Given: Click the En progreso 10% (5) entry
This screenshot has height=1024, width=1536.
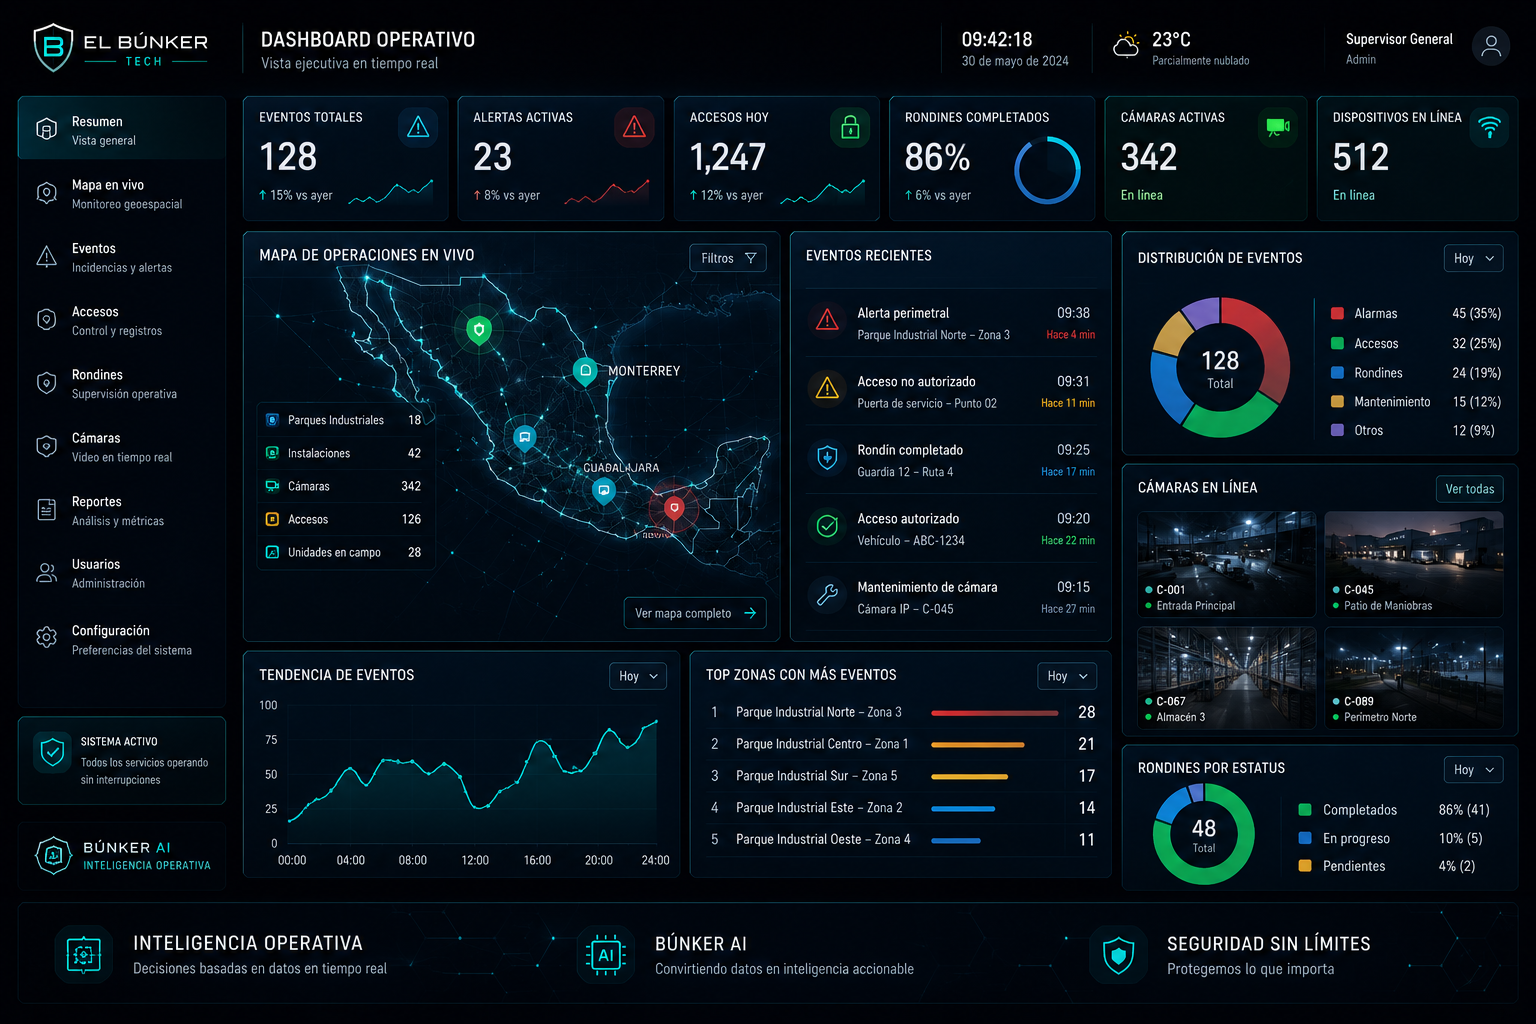Looking at the screenshot, I should [x=1390, y=838].
